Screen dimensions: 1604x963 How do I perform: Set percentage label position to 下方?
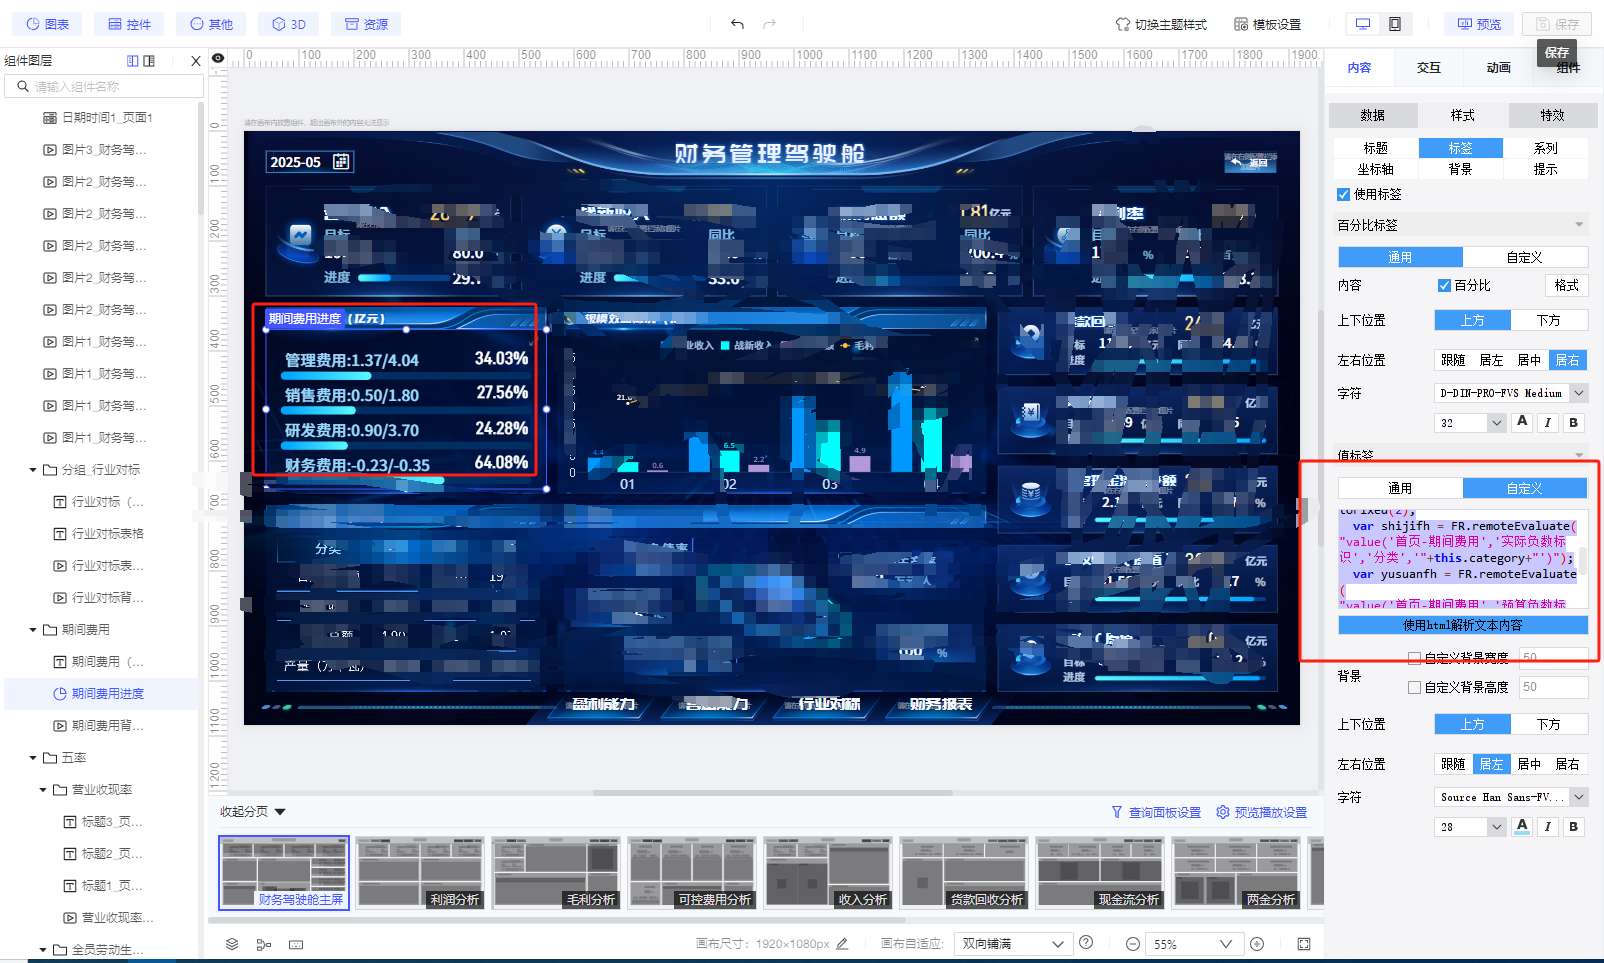point(1549,320)
